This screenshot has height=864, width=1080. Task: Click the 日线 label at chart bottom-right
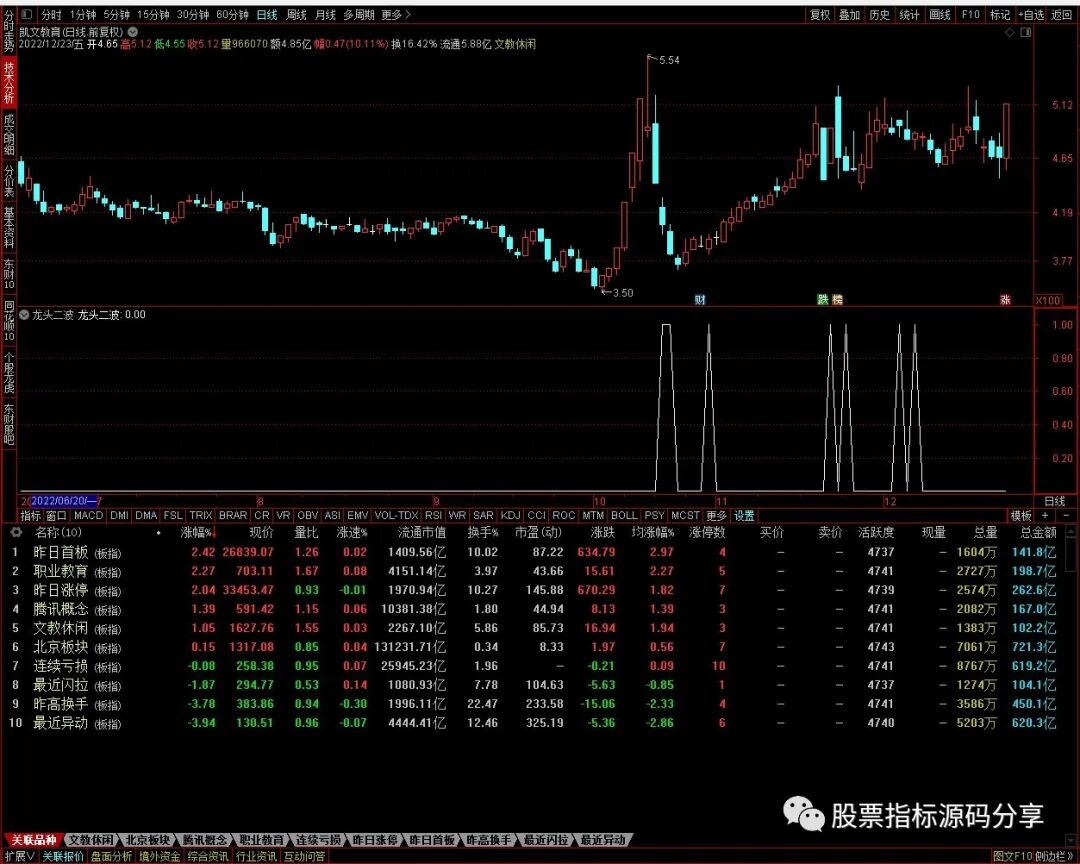click(1055, 501)
